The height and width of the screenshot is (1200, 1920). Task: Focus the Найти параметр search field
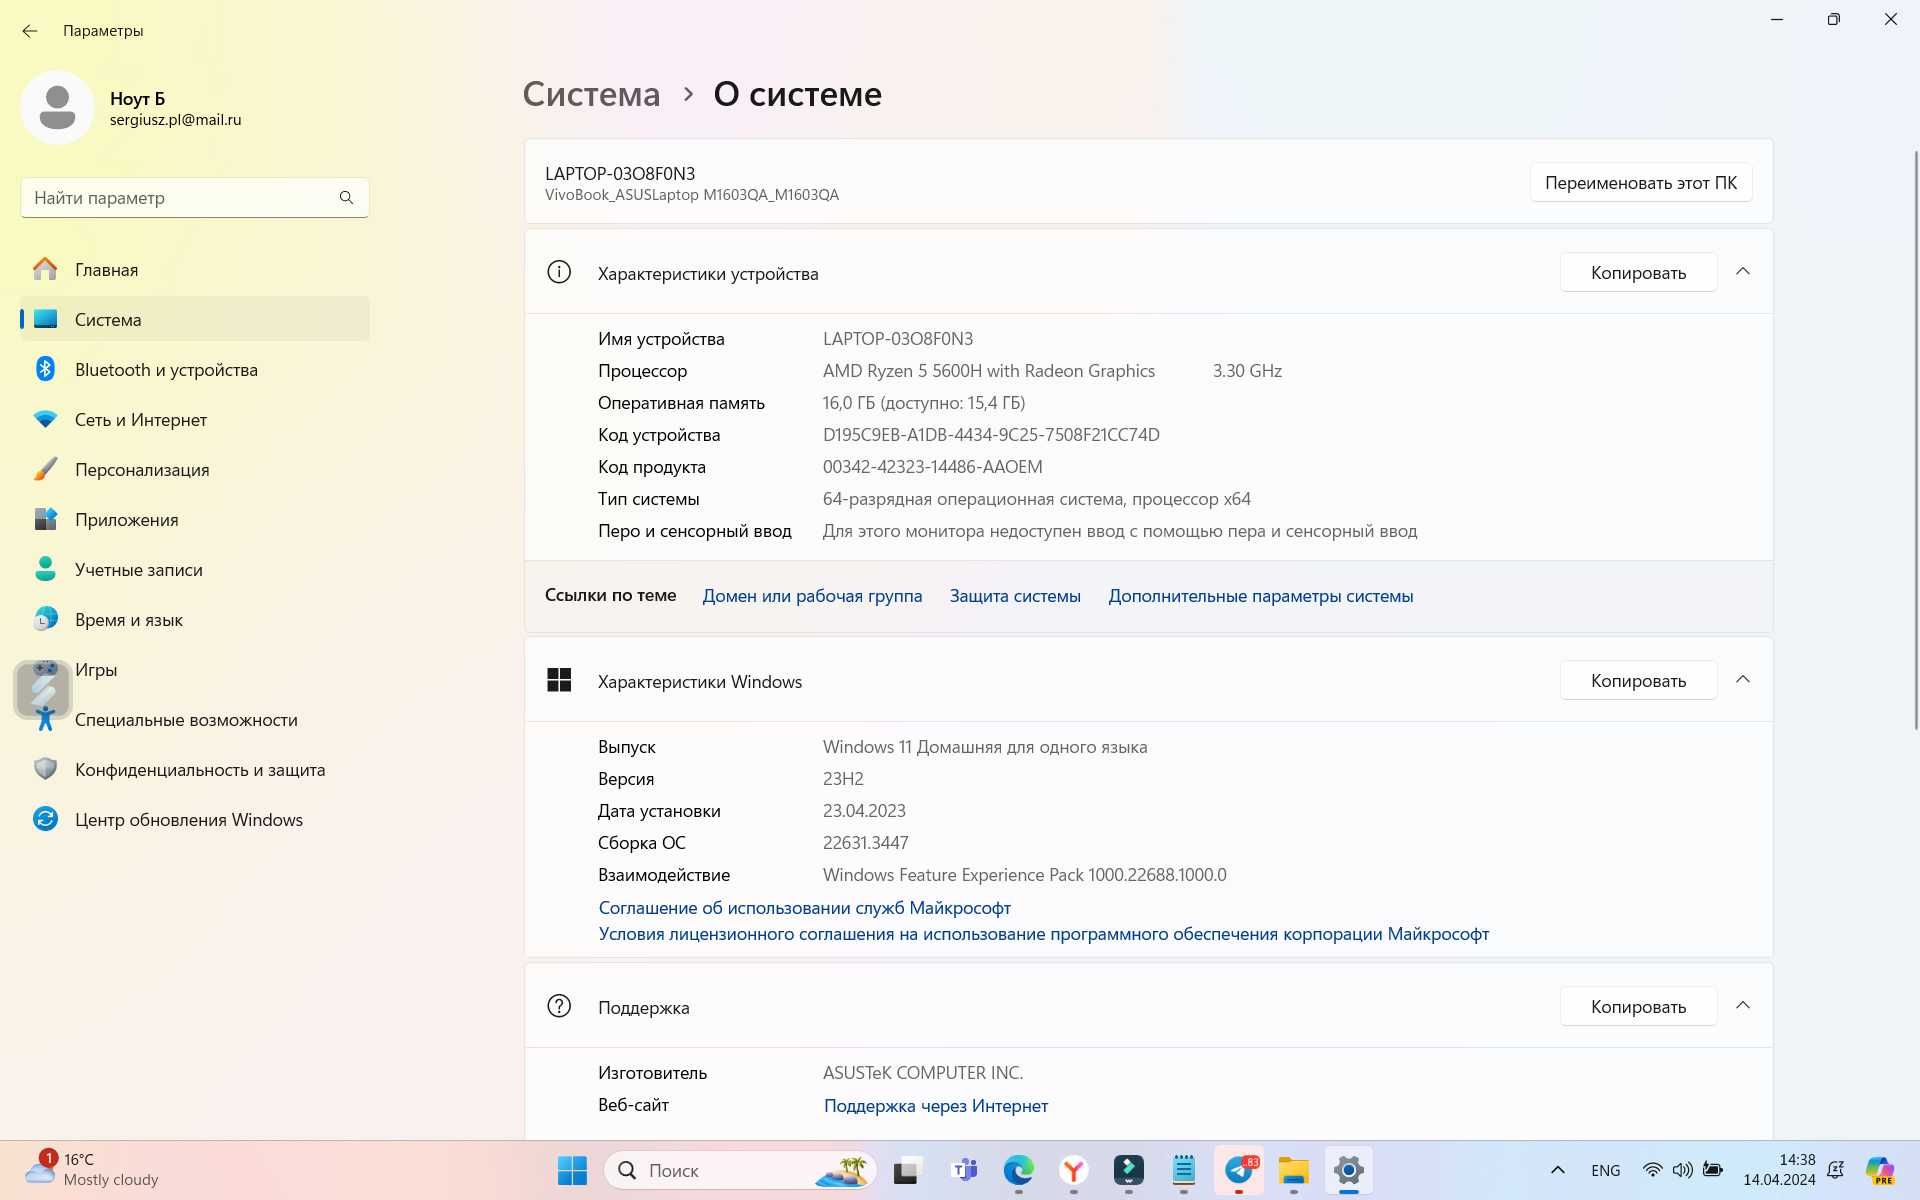click(195, 198)
